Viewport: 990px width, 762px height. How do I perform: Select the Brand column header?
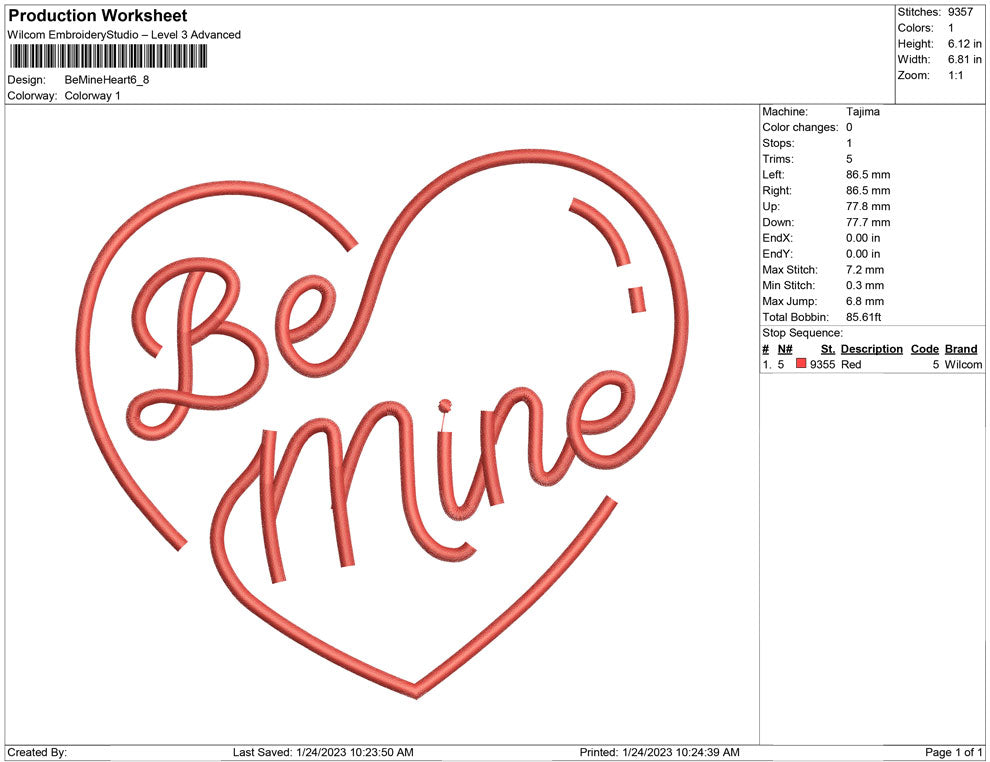[x=960, y=349]
